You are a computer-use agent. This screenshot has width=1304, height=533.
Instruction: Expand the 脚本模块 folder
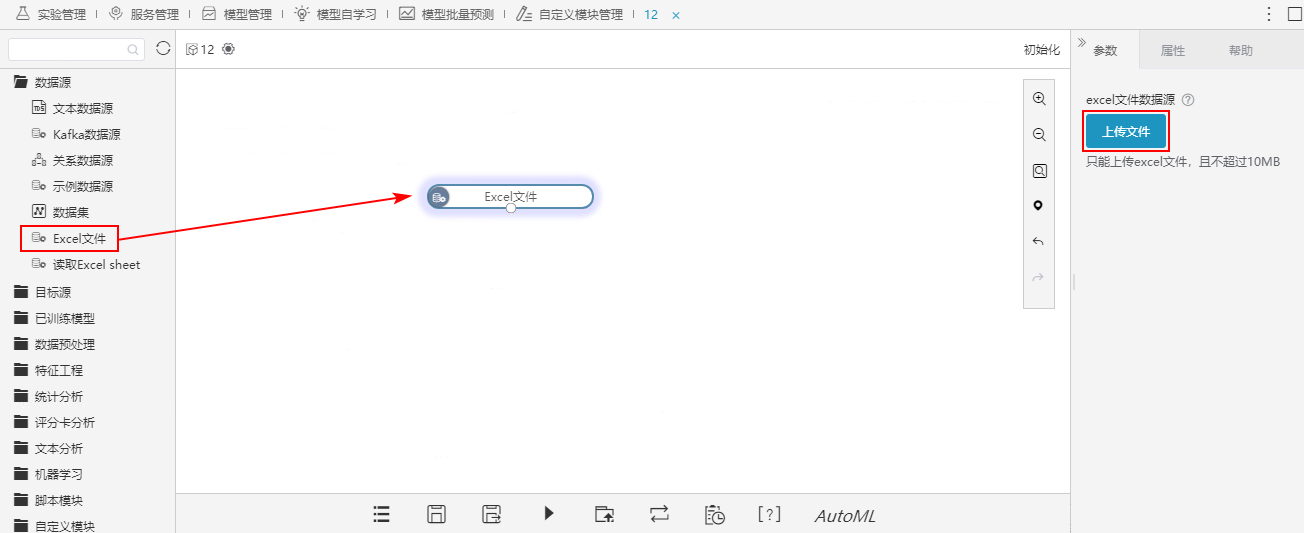[x=48, y=500]
